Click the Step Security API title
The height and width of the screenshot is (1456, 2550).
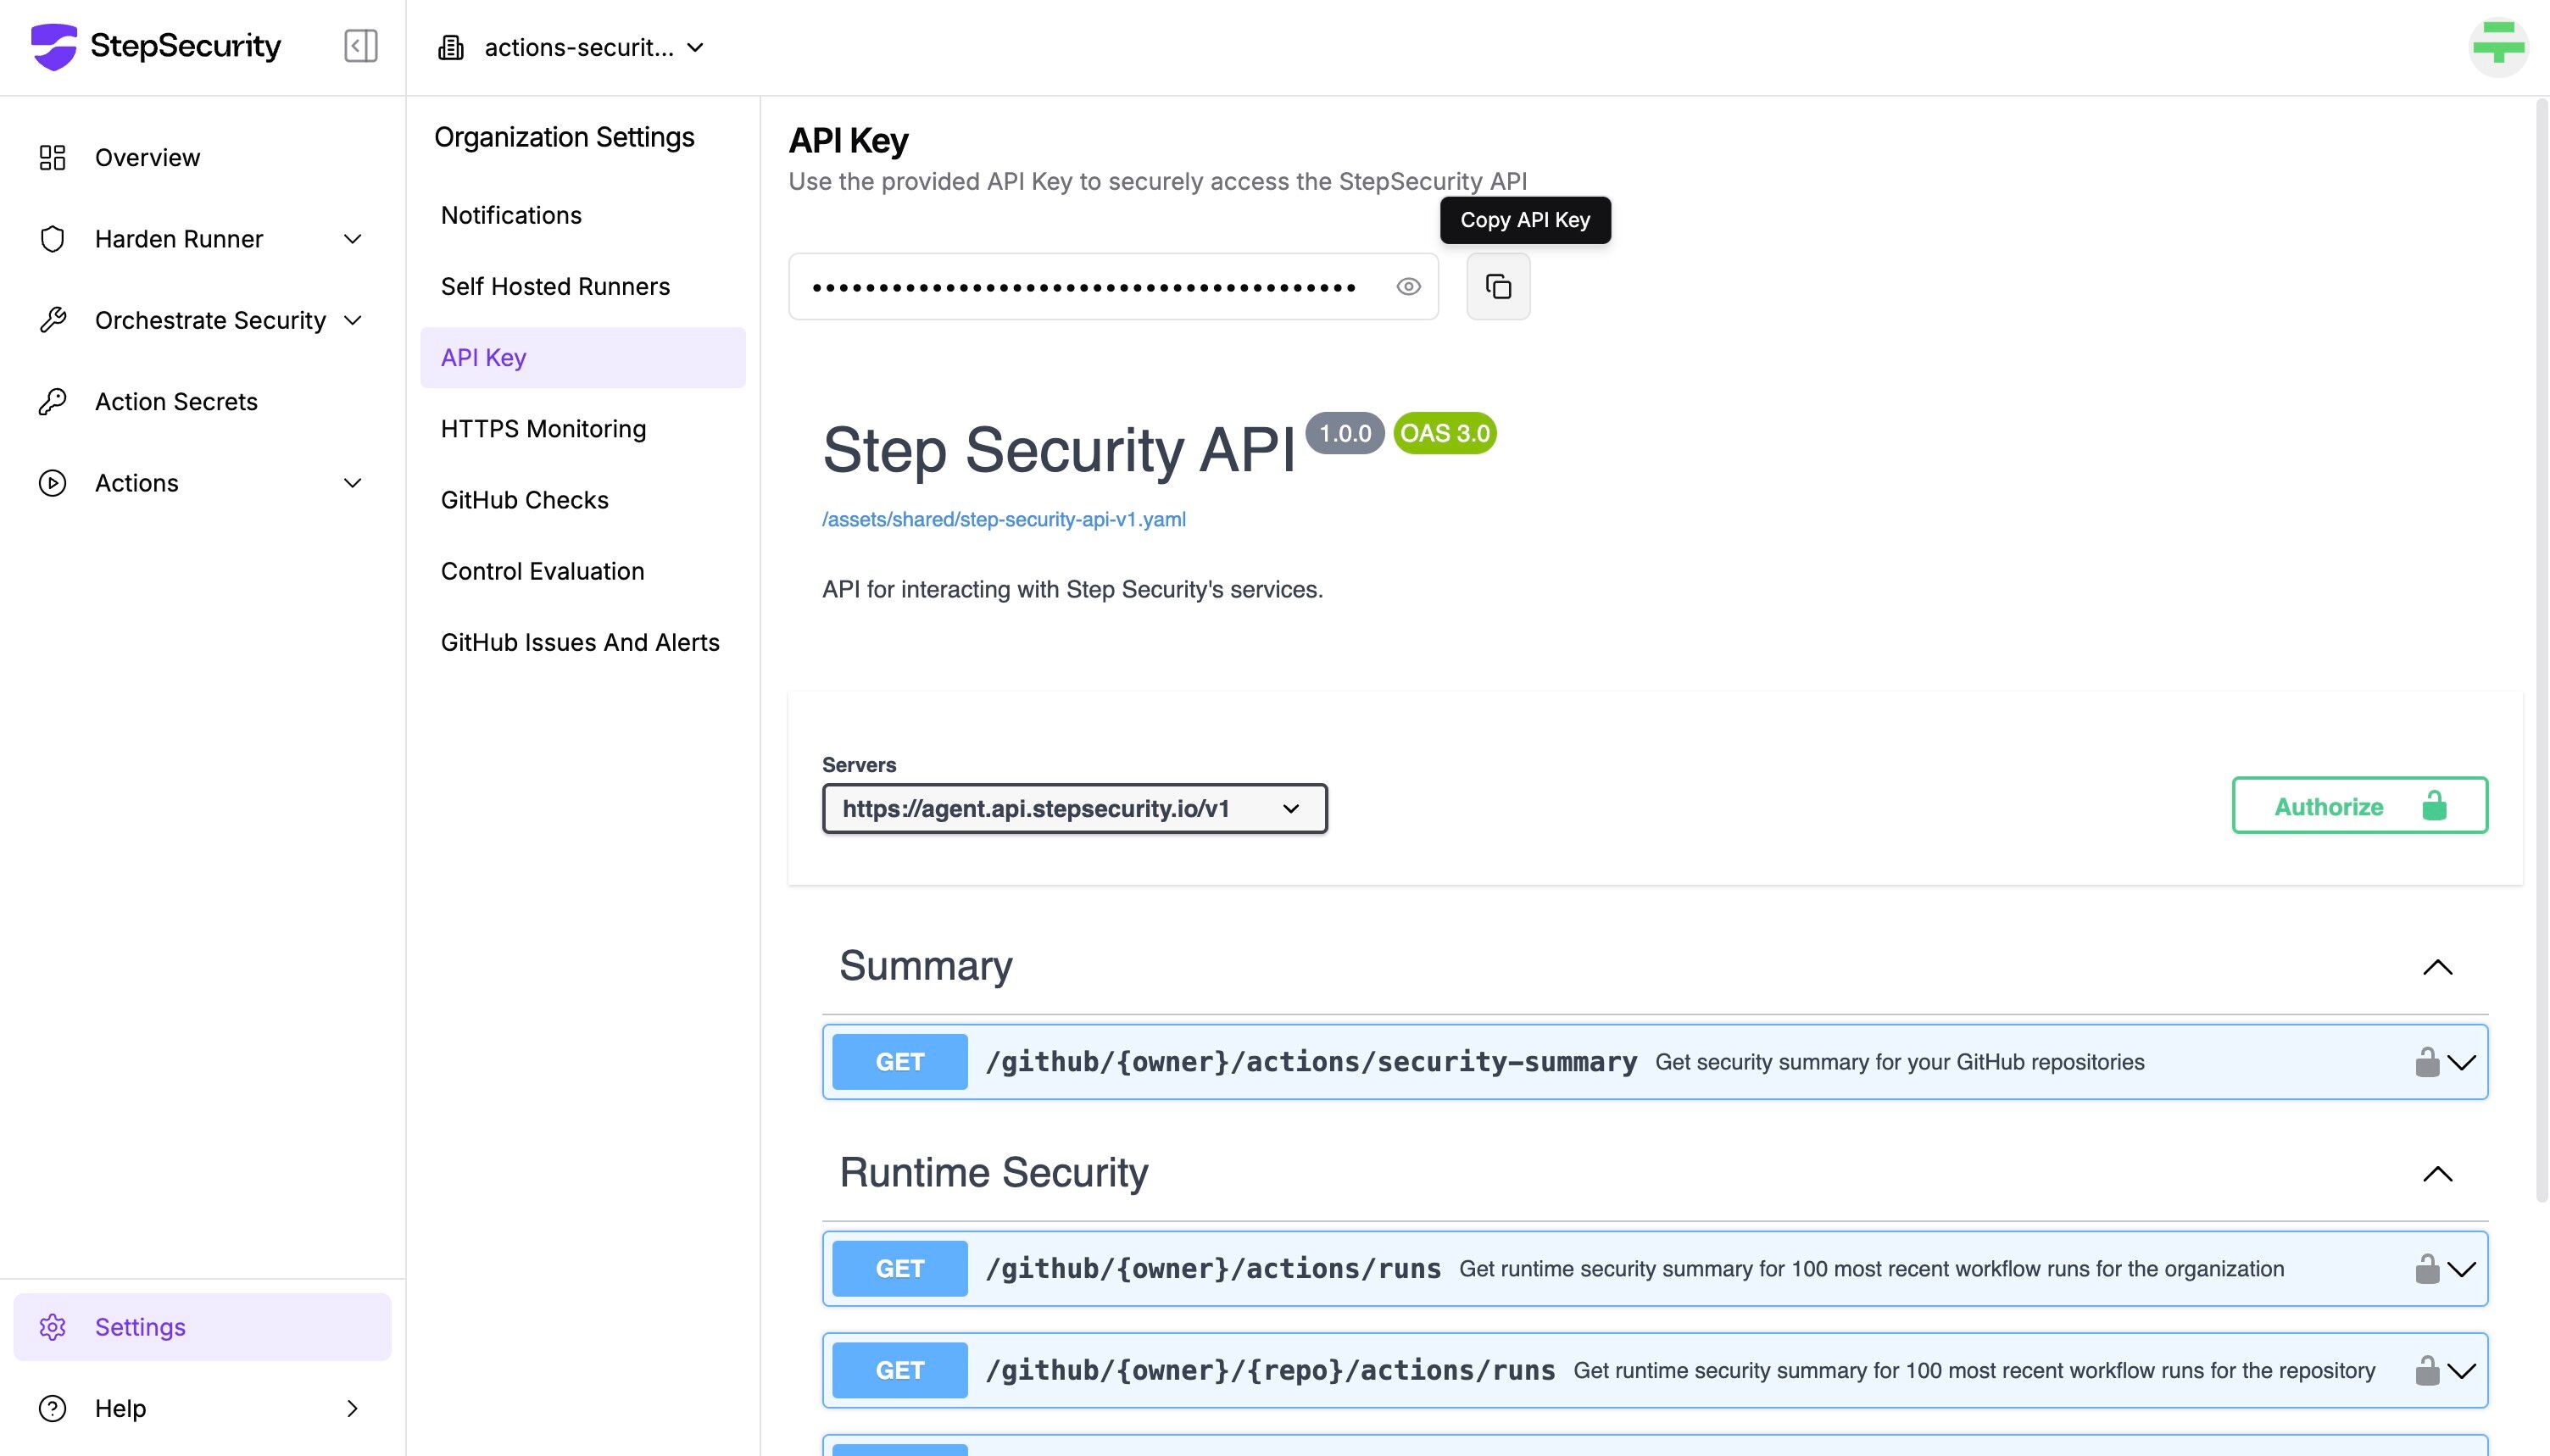tap(1058, 450)
